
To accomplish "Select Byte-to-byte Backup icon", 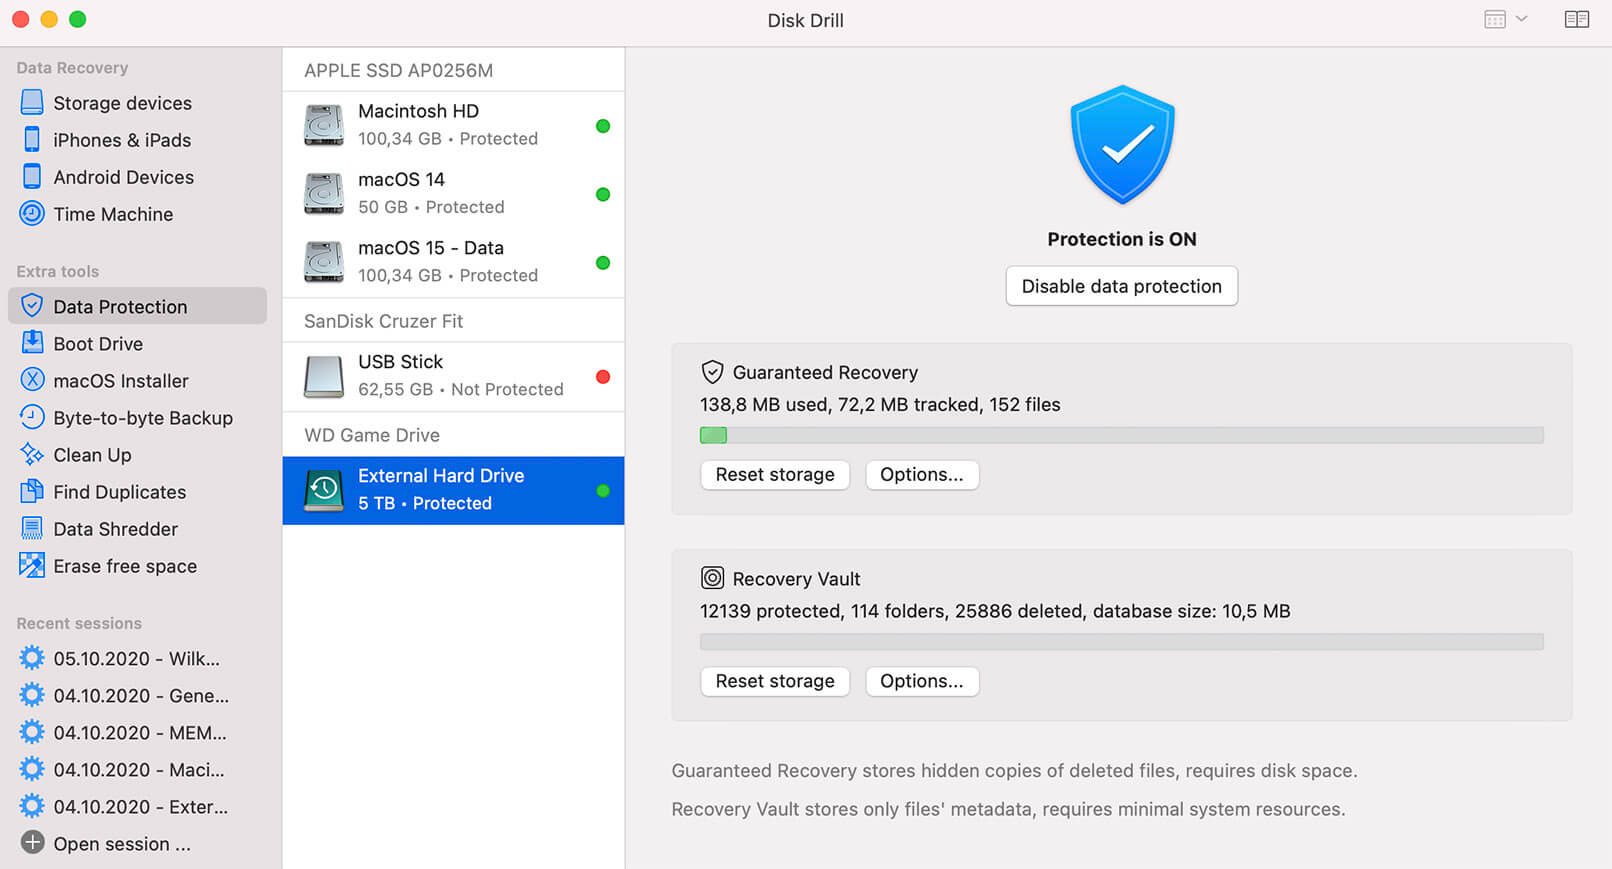I will [32, 417].
